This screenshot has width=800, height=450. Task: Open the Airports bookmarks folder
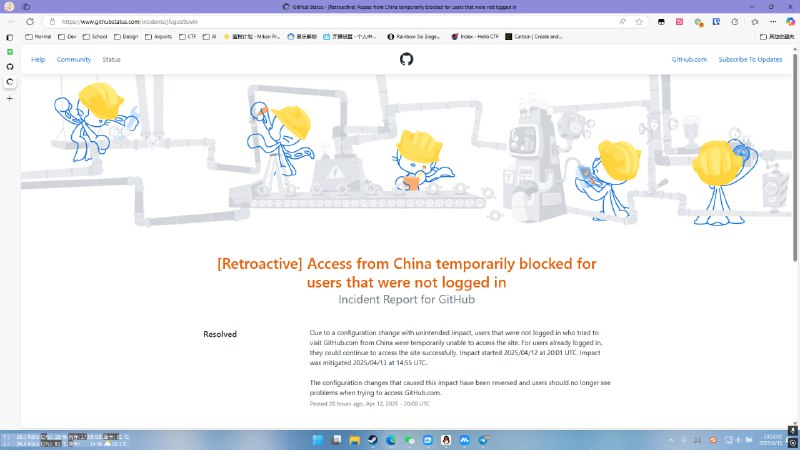(158, 37)
